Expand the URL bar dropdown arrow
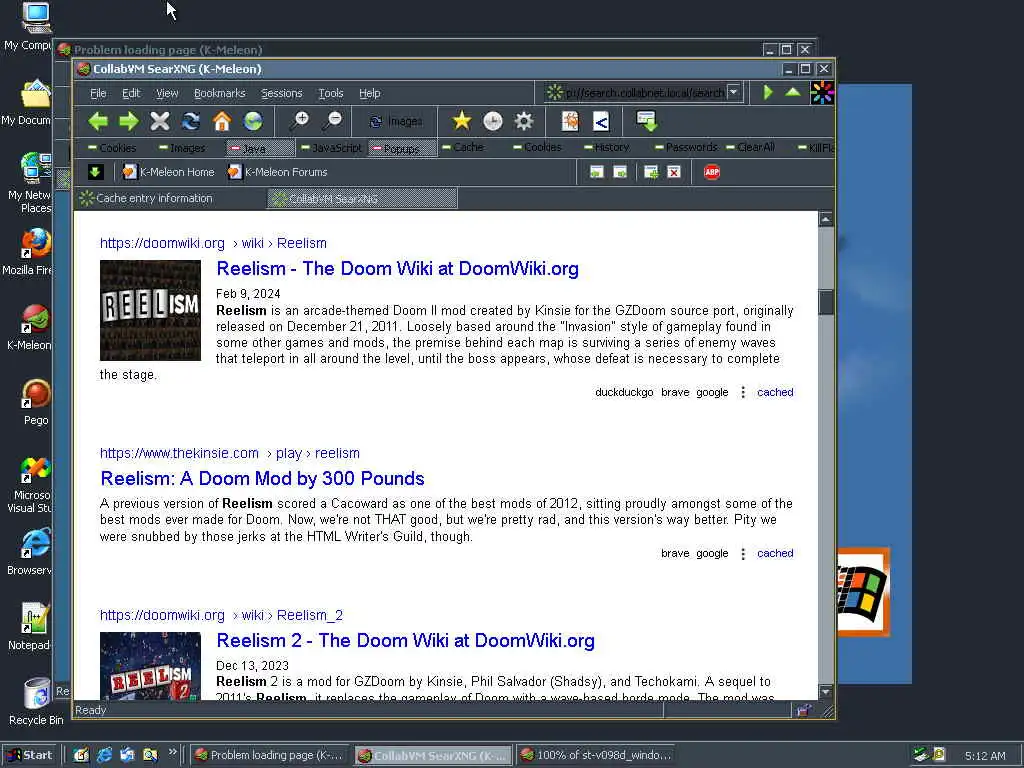Image resolution: width=1024 pixels, height=768 pixels. point(734,92)
